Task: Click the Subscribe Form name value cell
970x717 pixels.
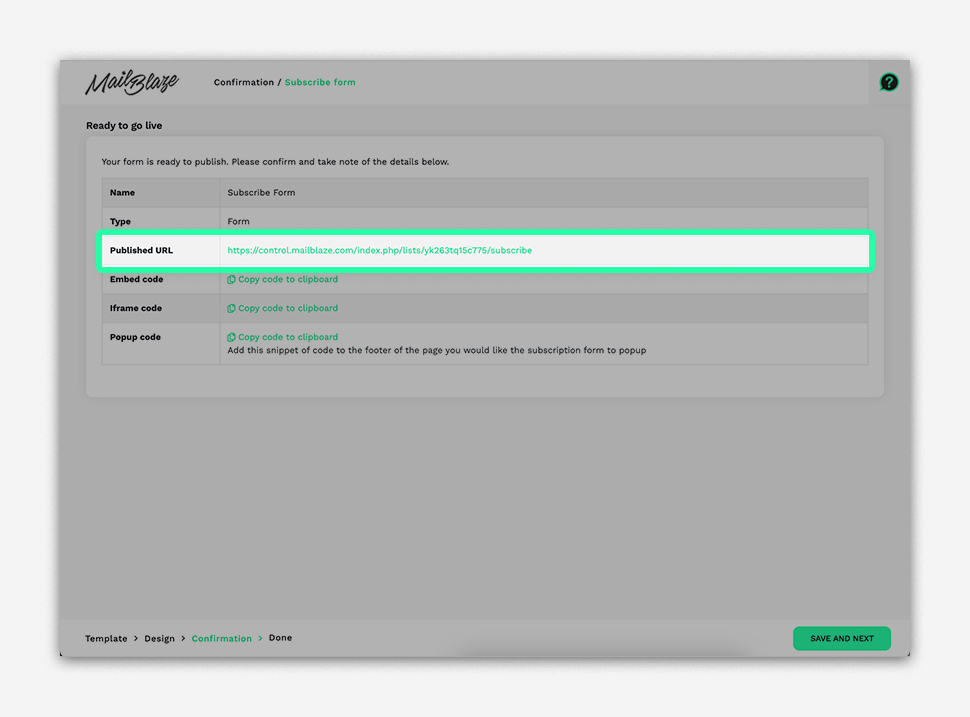Action: point(261,193)
